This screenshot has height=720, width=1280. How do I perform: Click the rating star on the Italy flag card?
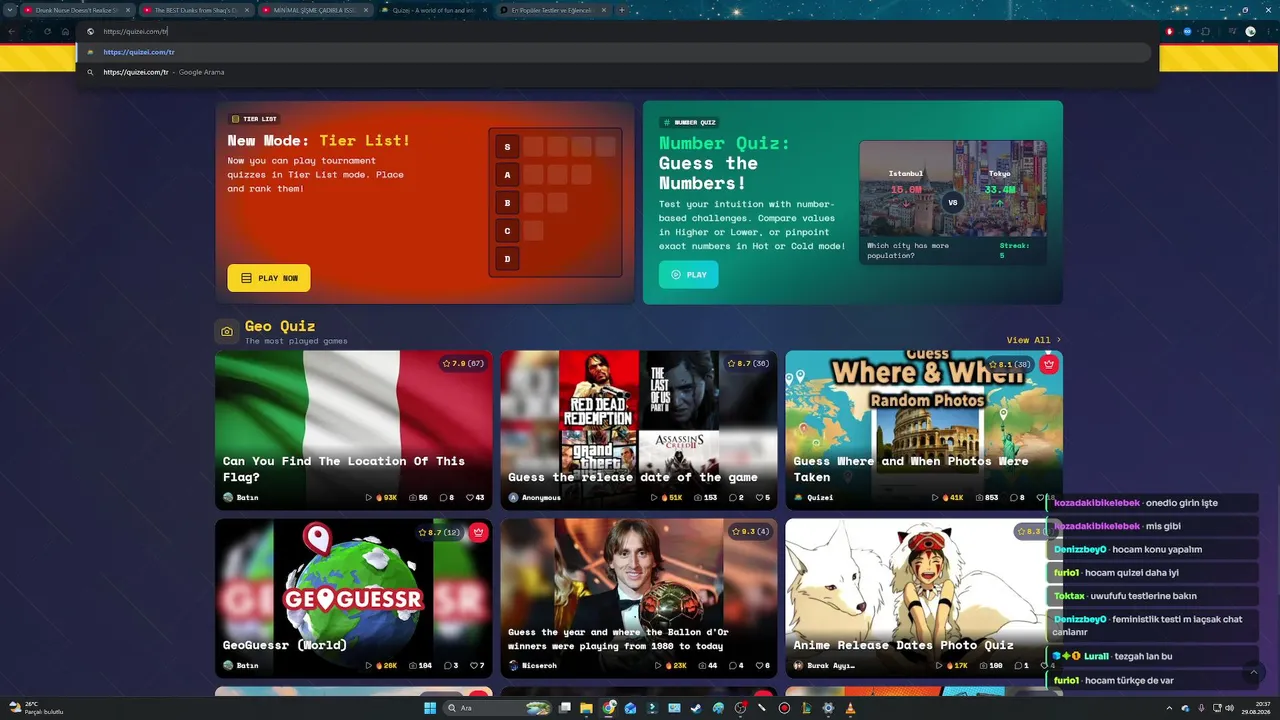(446, 364)
